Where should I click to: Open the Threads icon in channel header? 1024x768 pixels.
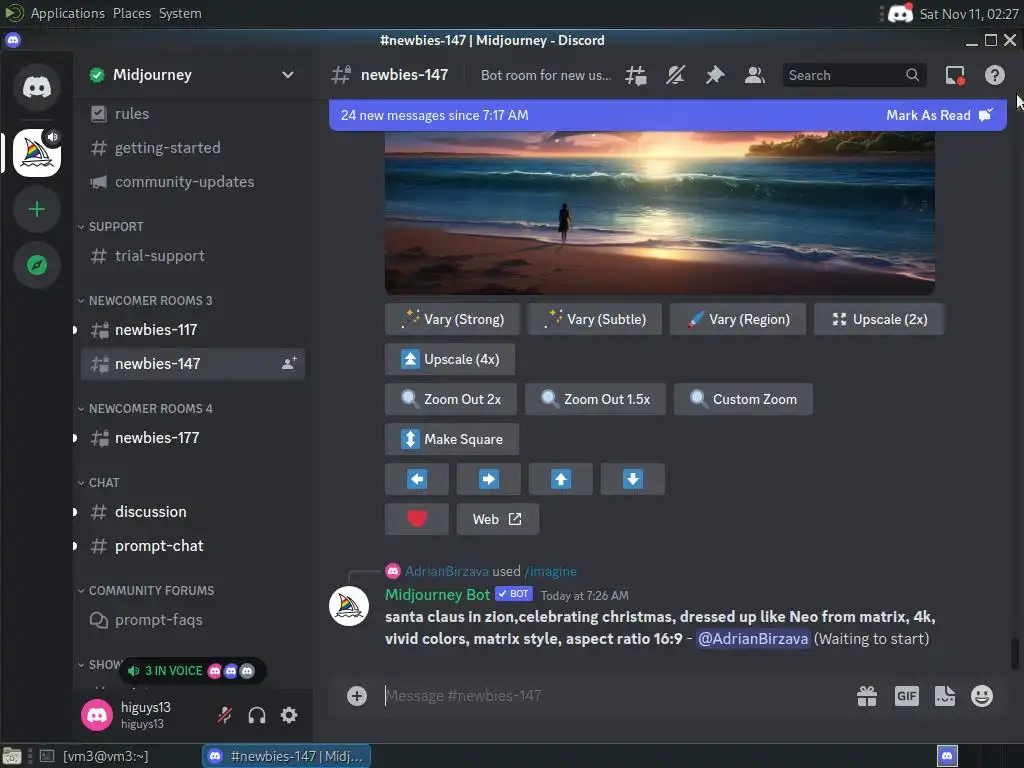coord(635,75)
